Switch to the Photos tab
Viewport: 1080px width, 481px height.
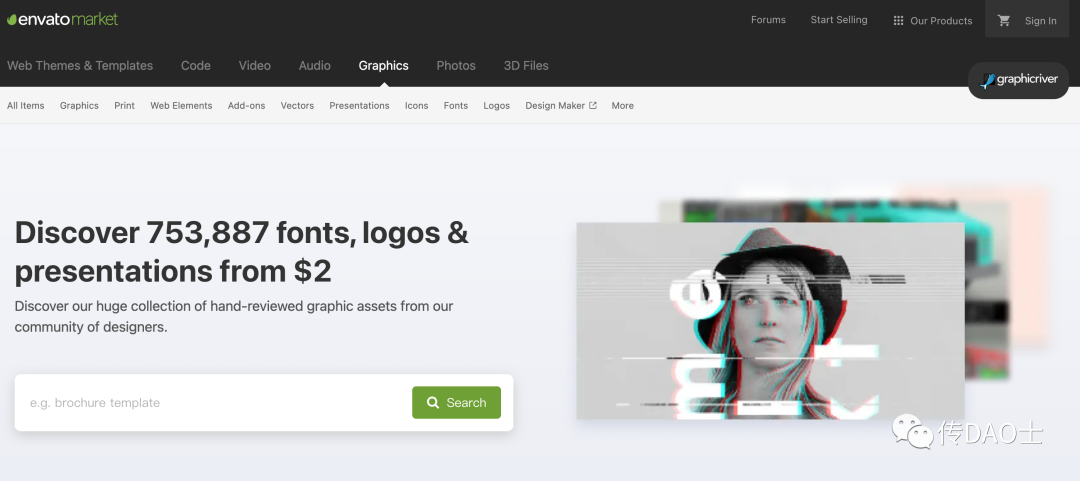click(x=456, y=65)
